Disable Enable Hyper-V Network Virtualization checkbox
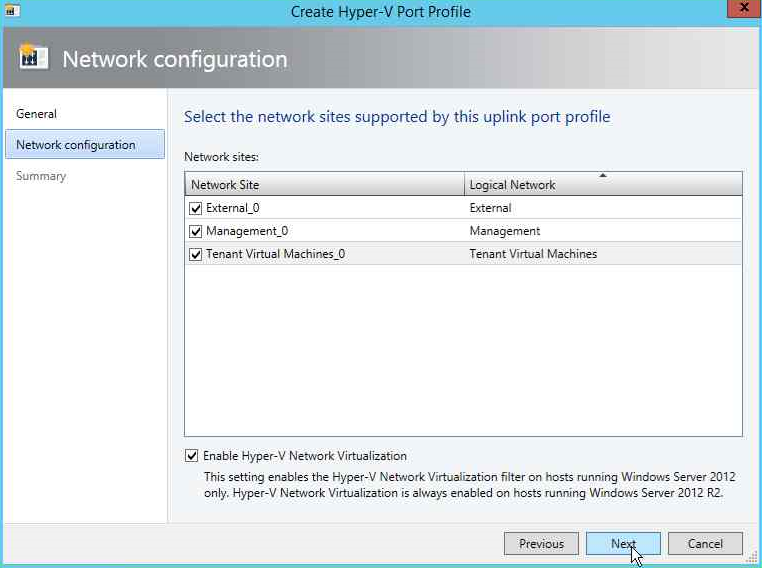The image size is (762, 568). (191, 456)
